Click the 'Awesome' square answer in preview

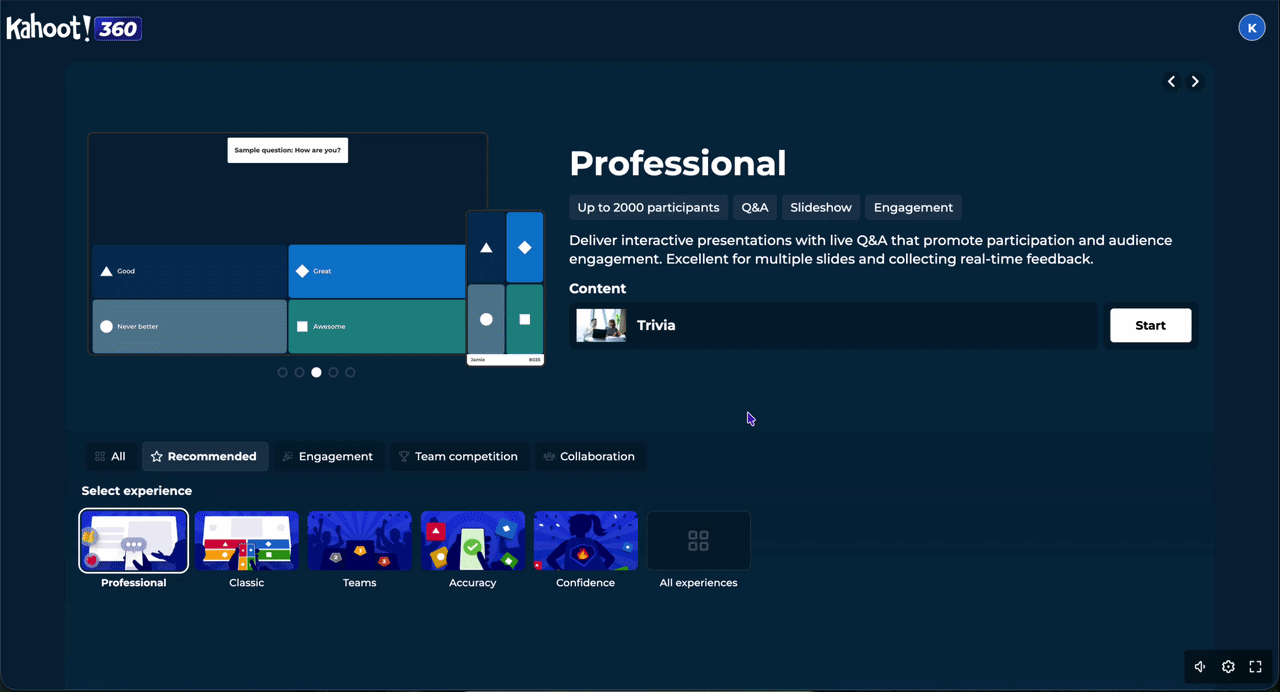(377, 327)
